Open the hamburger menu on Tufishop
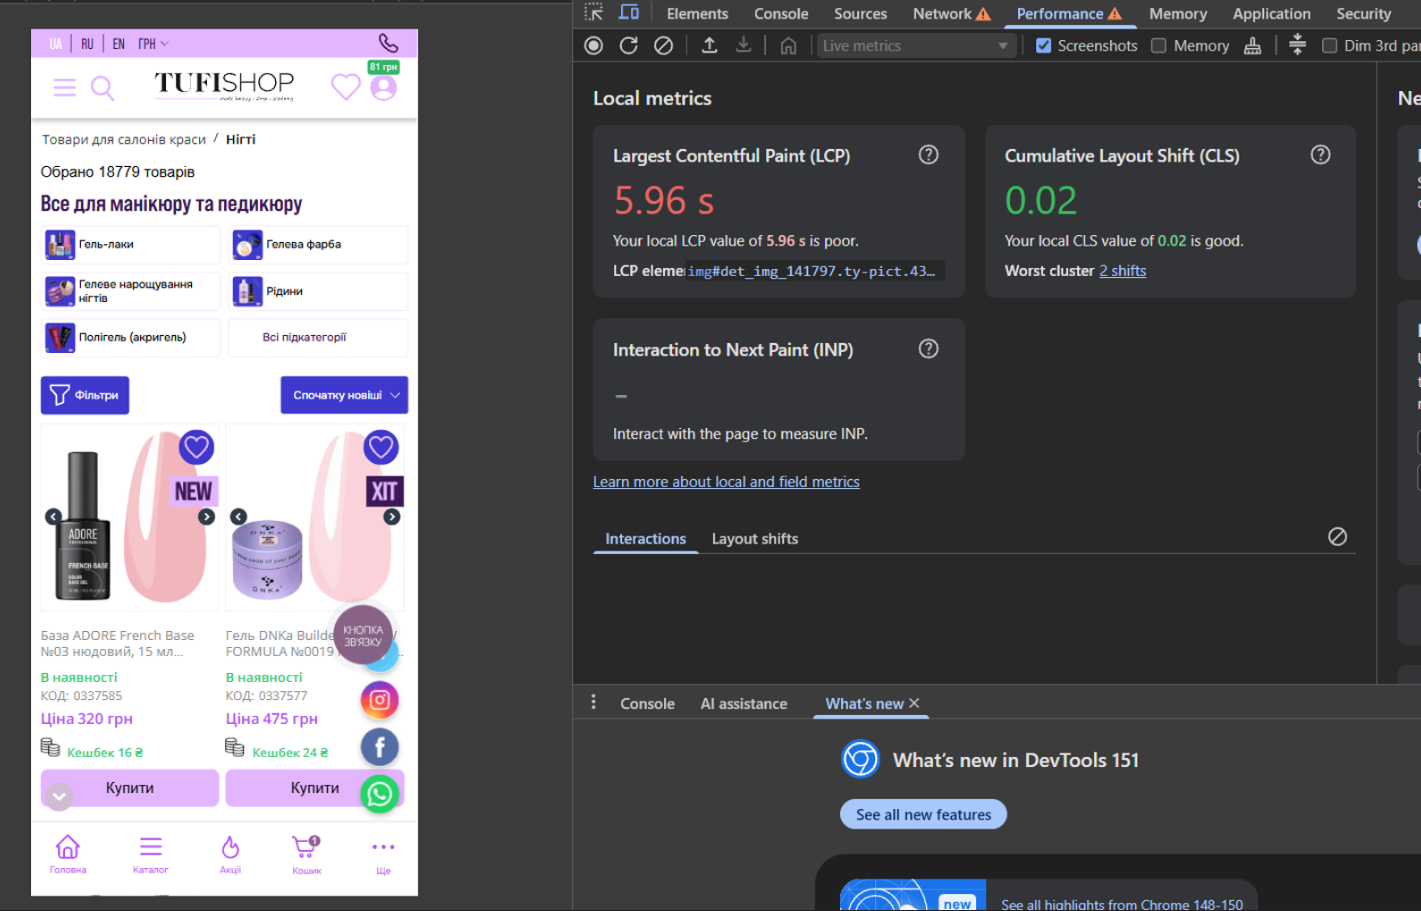This screenshot has height=911, width=1421. tap(65, 88)
